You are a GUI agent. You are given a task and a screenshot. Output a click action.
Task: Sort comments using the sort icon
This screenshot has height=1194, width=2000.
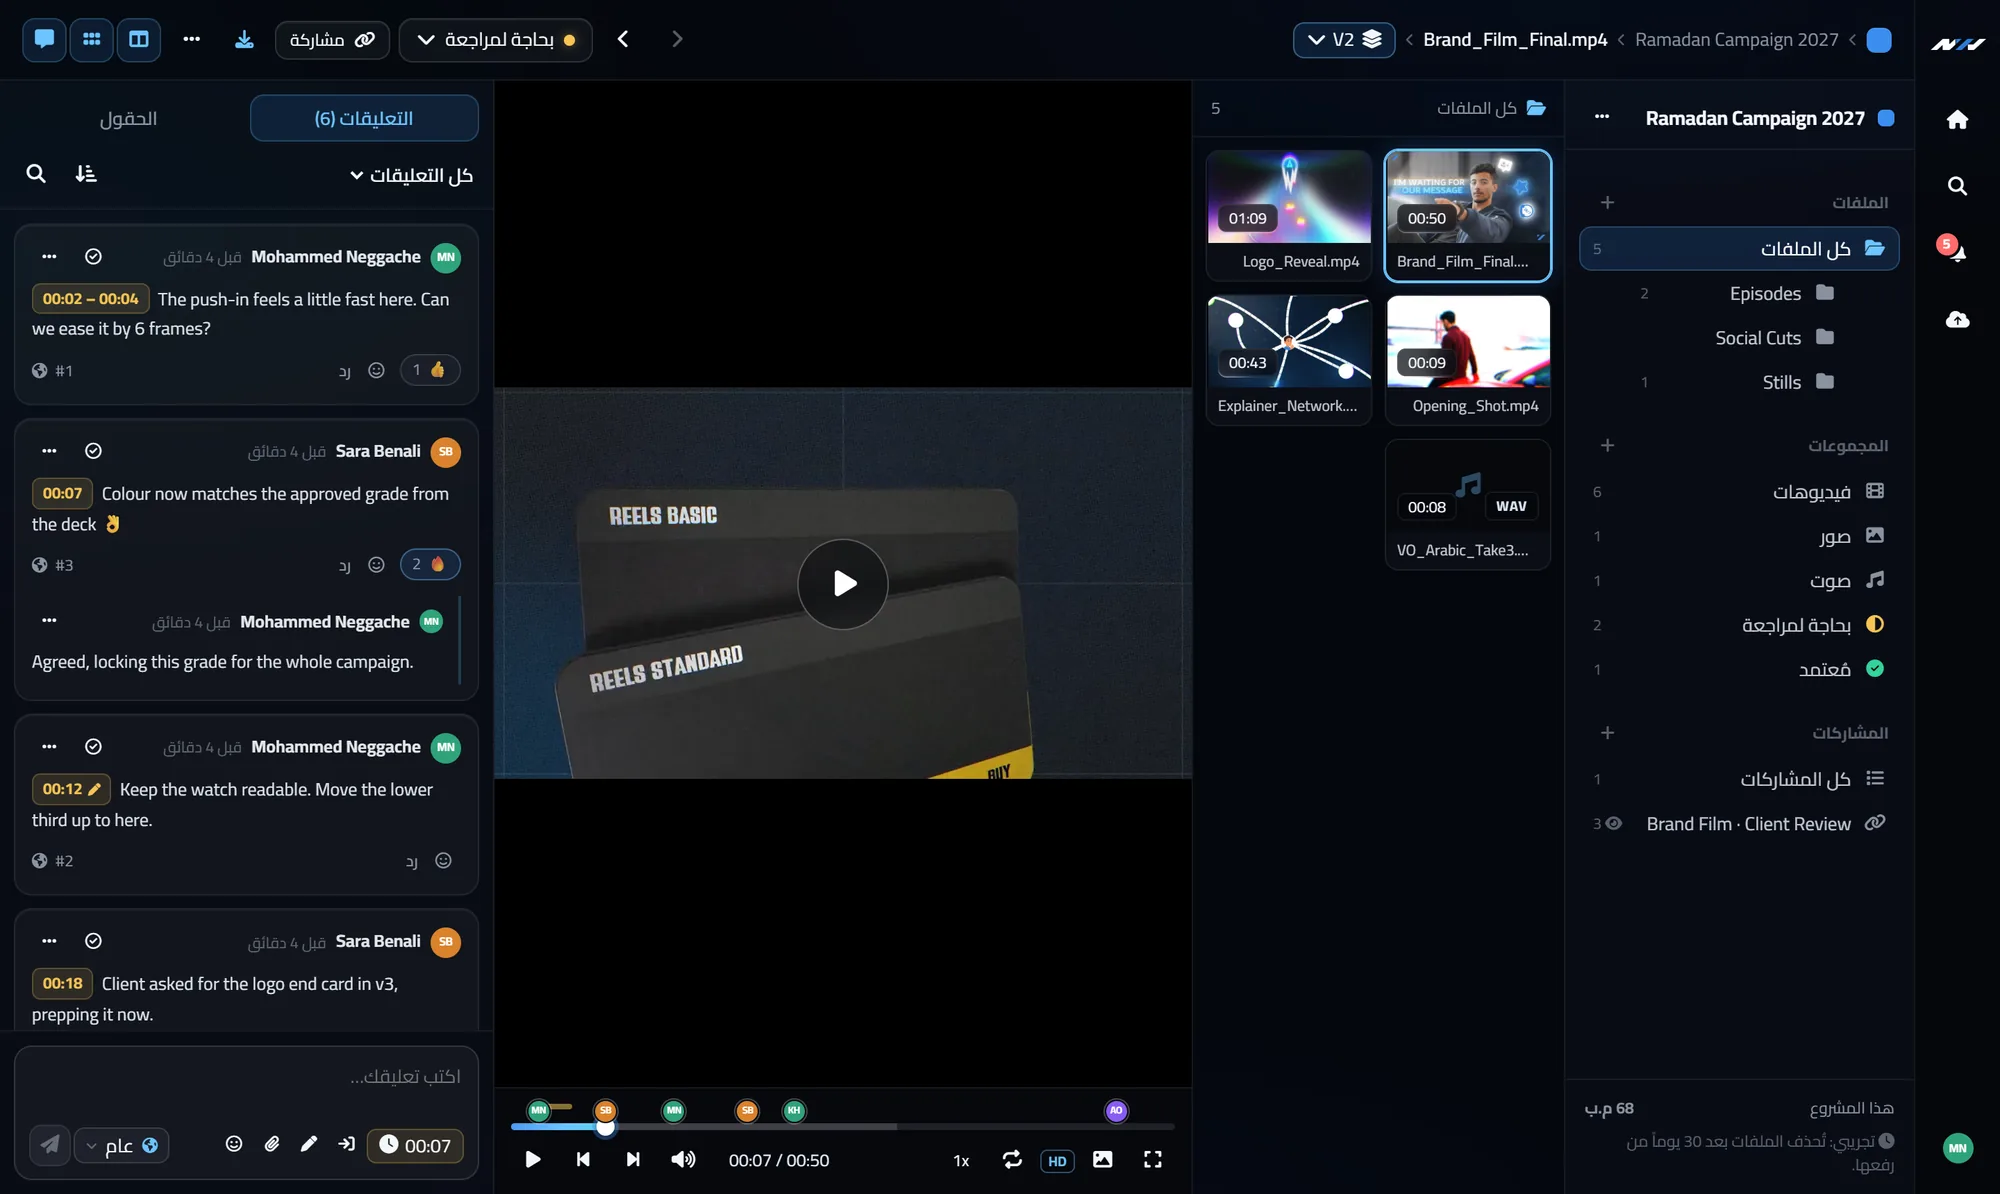(x=86, y=174)
